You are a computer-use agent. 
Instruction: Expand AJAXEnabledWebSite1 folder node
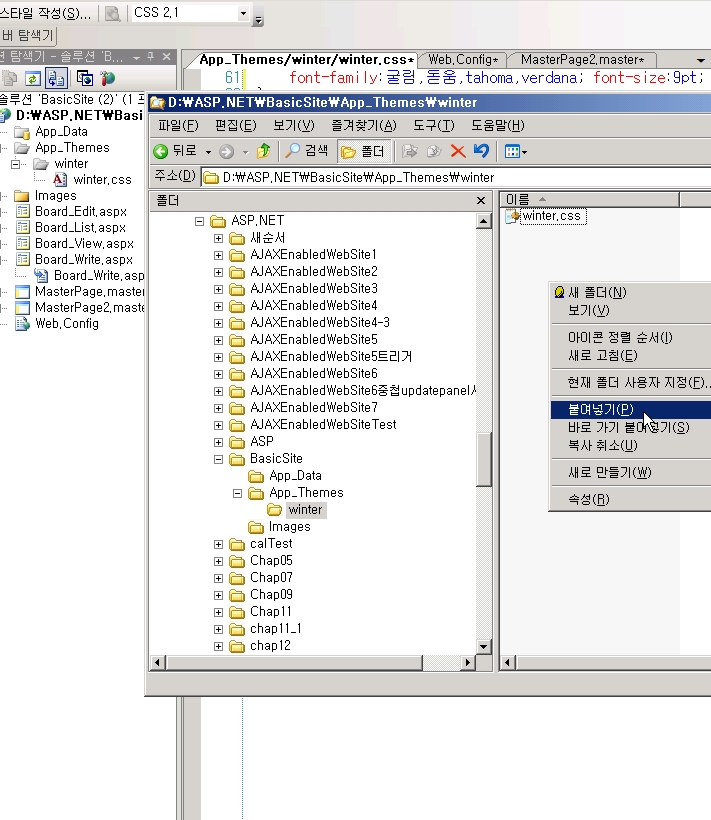click(x=219, y=255)
